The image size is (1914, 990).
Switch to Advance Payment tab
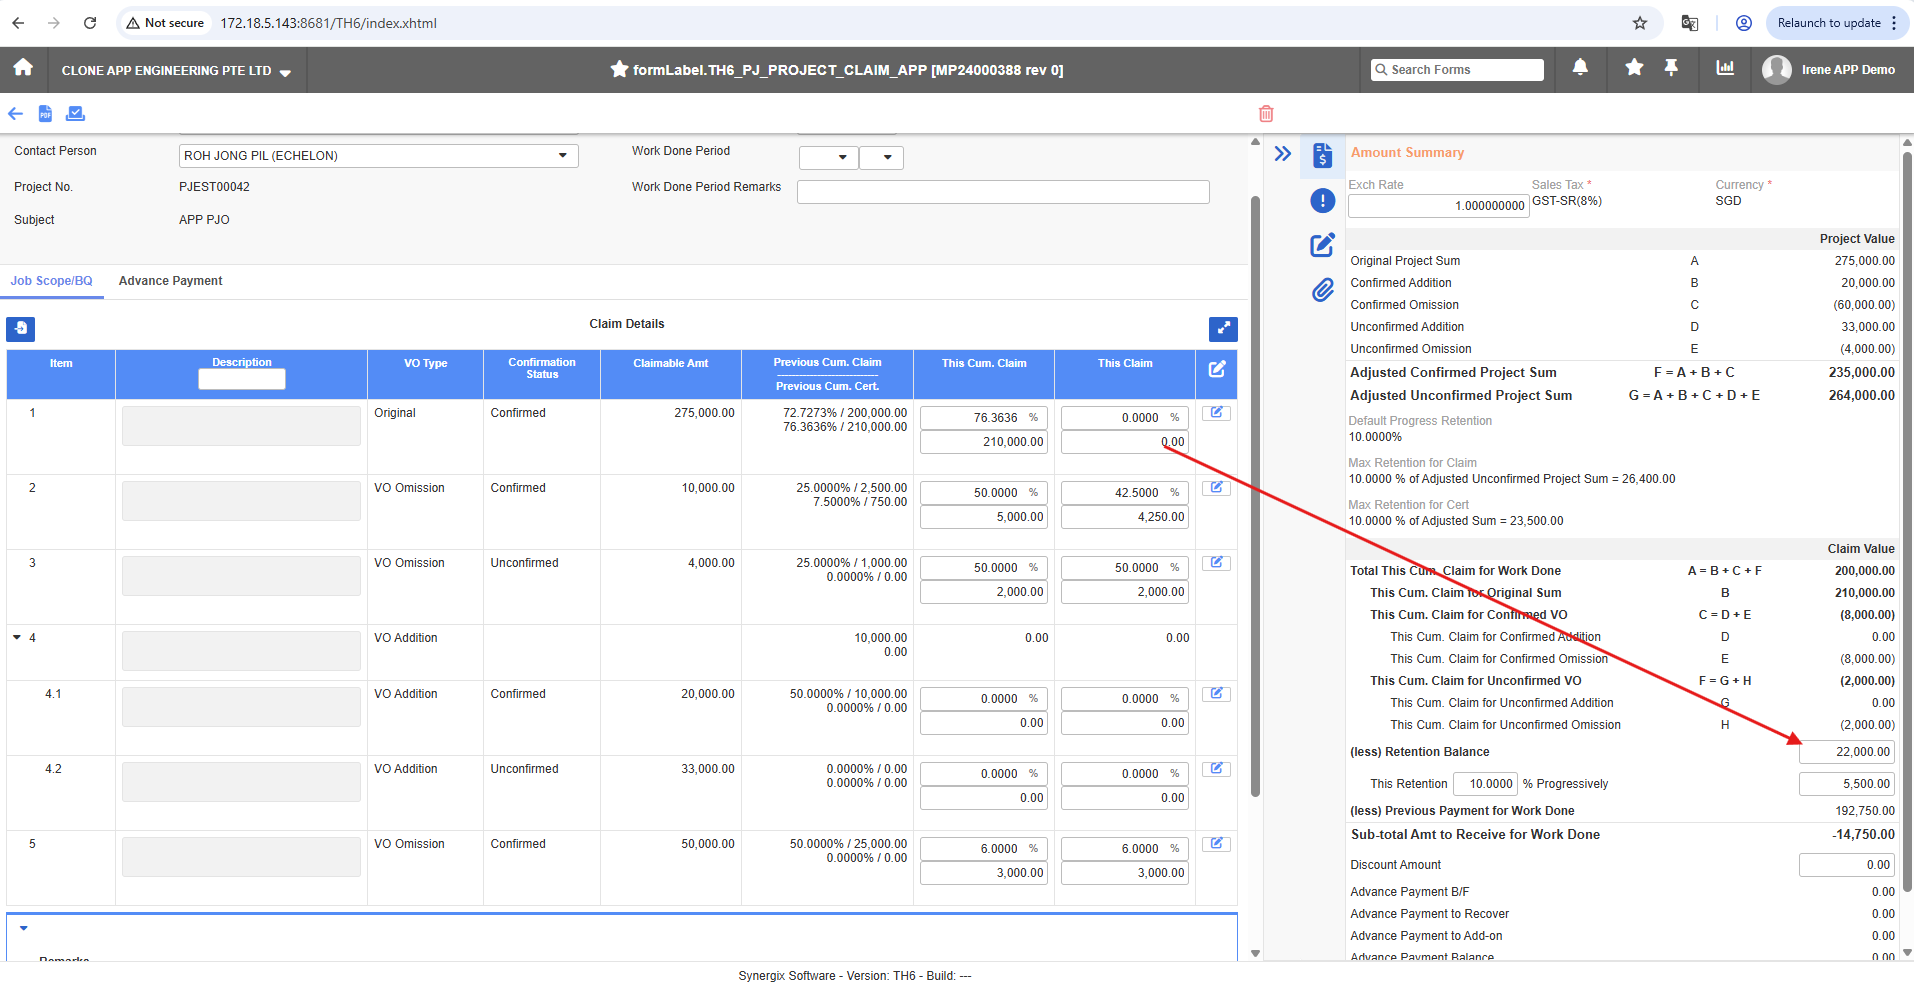(170, 281)
